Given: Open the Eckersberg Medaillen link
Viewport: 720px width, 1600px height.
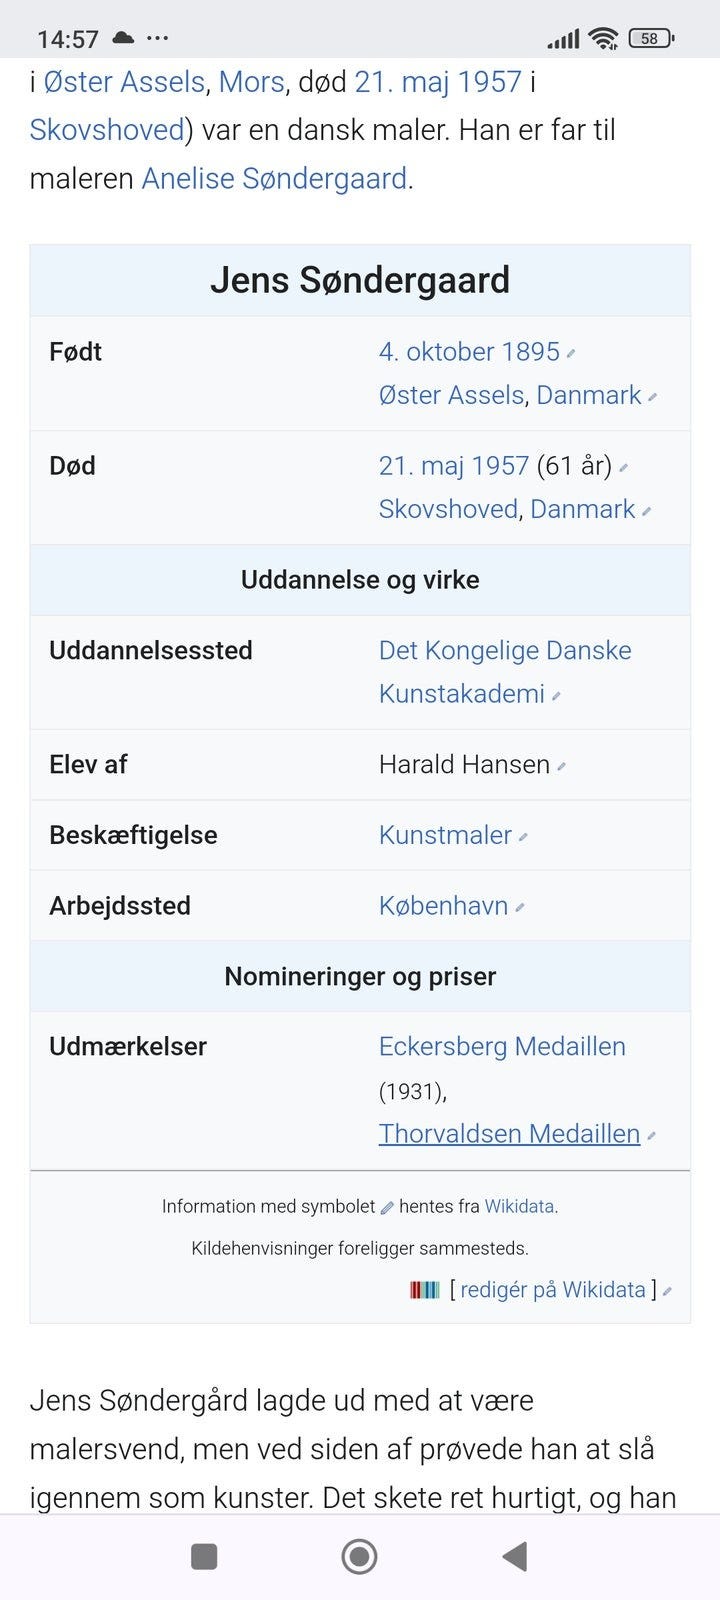Looking at the screenshot, I should pos(502,1047).
